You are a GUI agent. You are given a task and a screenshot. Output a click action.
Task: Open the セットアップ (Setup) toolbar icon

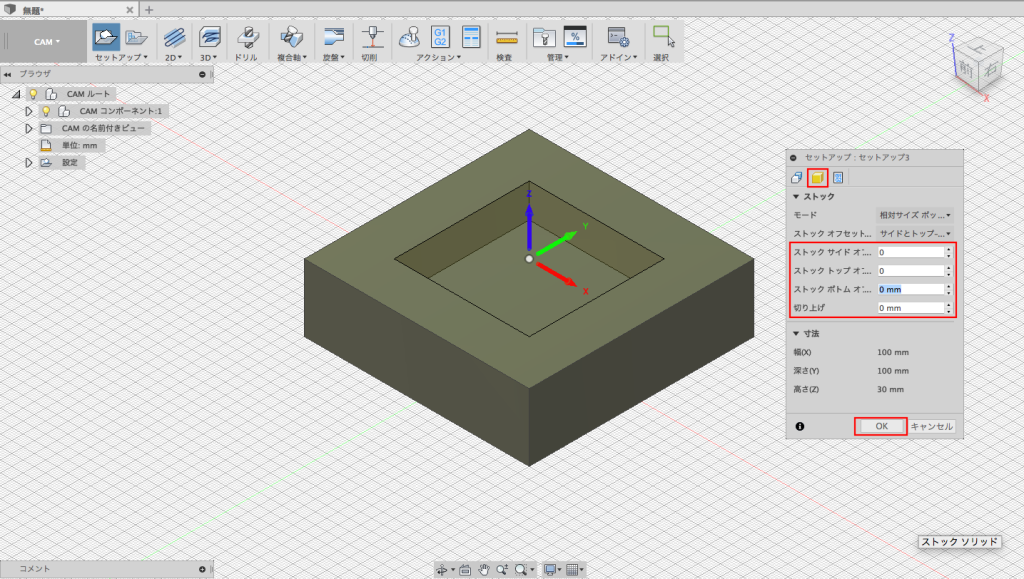click(105, 38)
